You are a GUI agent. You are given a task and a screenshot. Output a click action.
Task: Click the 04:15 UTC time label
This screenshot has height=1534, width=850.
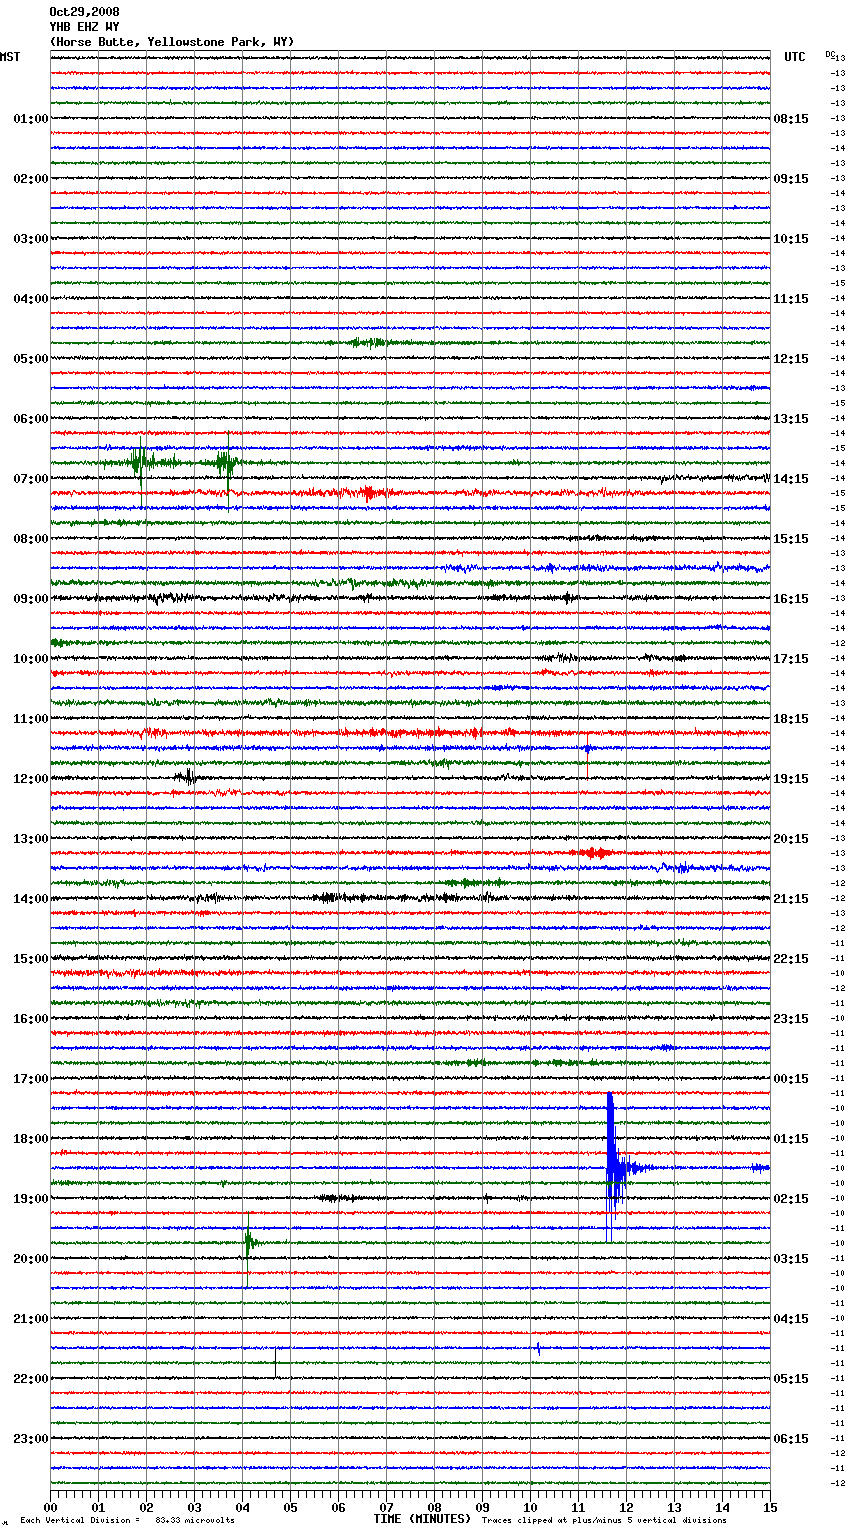(x=791, y=1319)
